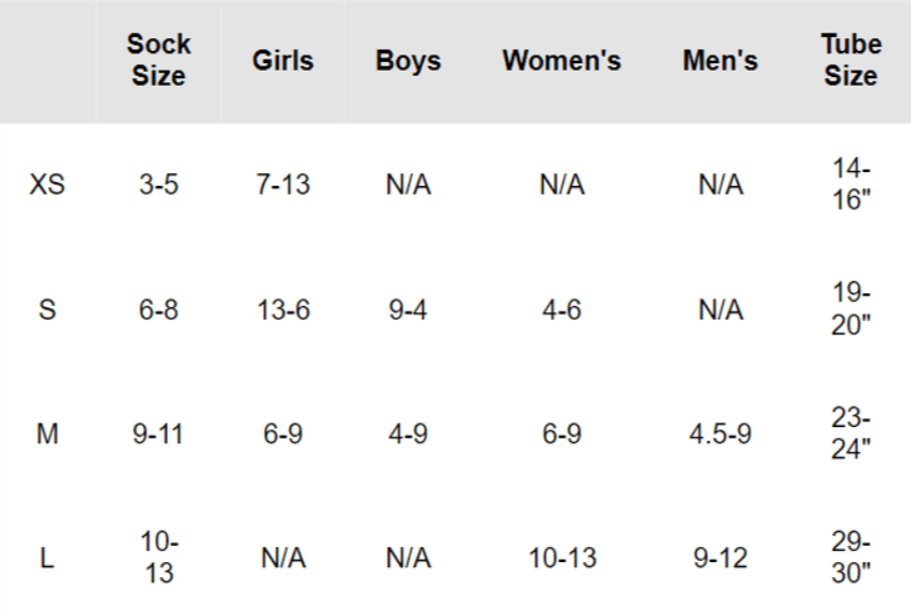Select the L row label
911x614 pixels.
click(x=47, y=558)
